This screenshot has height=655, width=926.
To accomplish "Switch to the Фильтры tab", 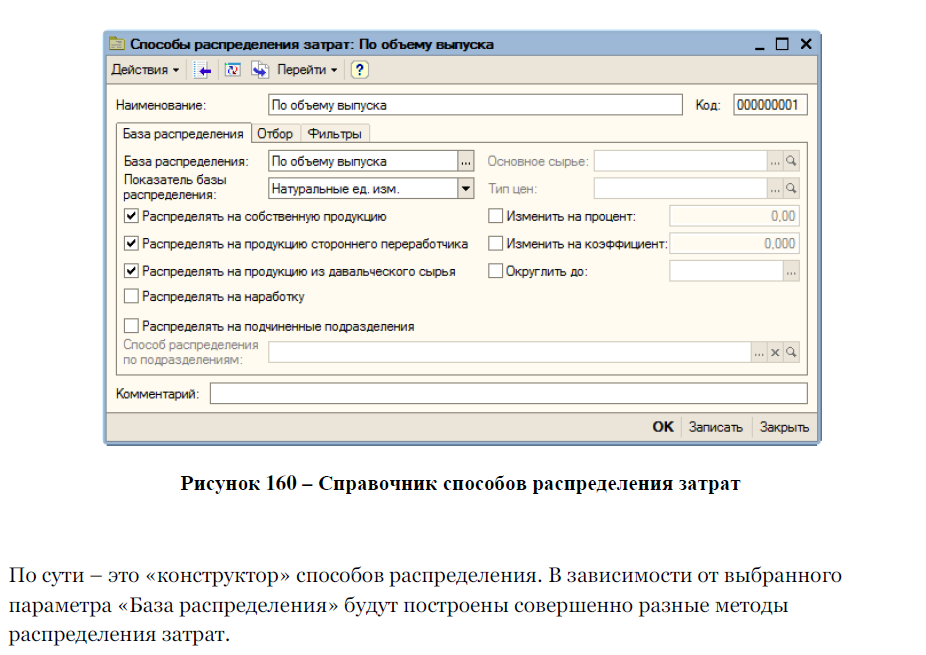I will point(335,134).
